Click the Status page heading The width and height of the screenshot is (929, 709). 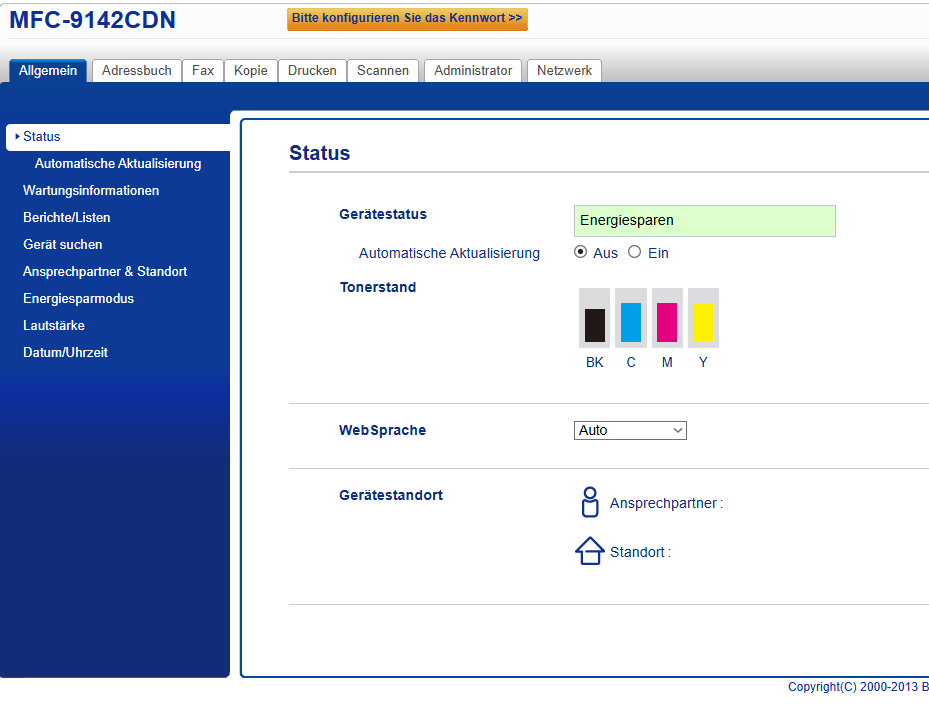(x=319, y=153)
